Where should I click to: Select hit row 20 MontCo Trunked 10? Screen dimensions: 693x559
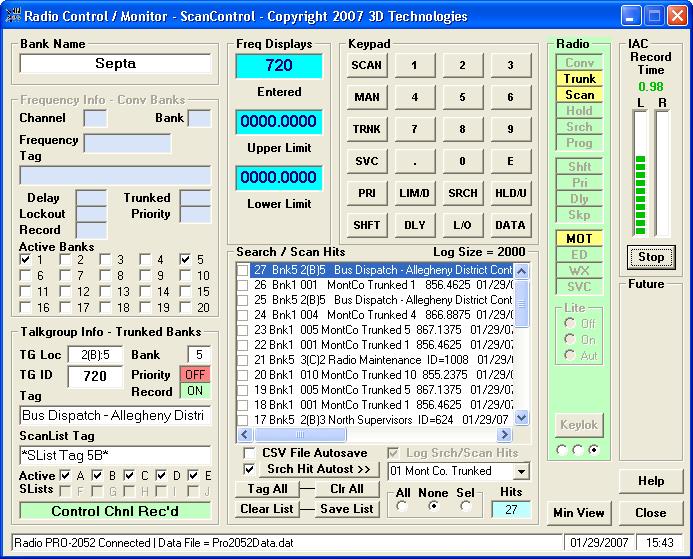376,375
